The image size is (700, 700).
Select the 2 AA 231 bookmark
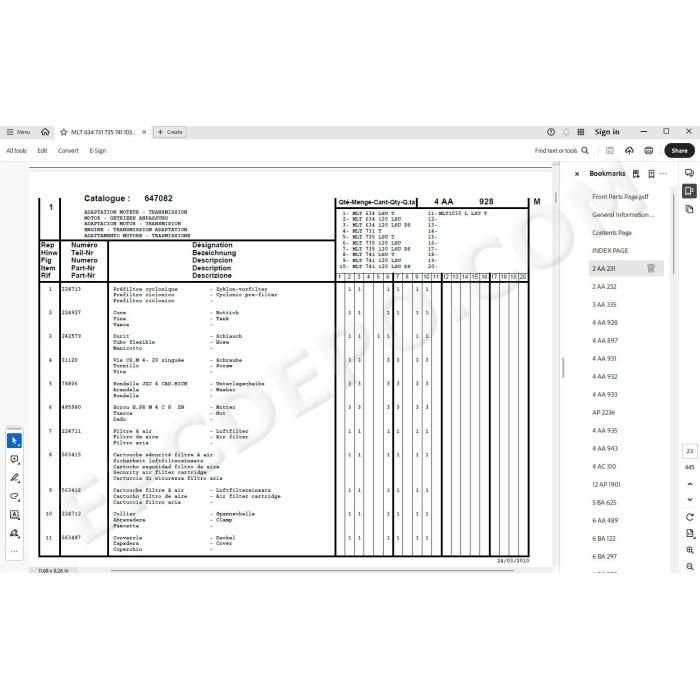tap(604, 268)
